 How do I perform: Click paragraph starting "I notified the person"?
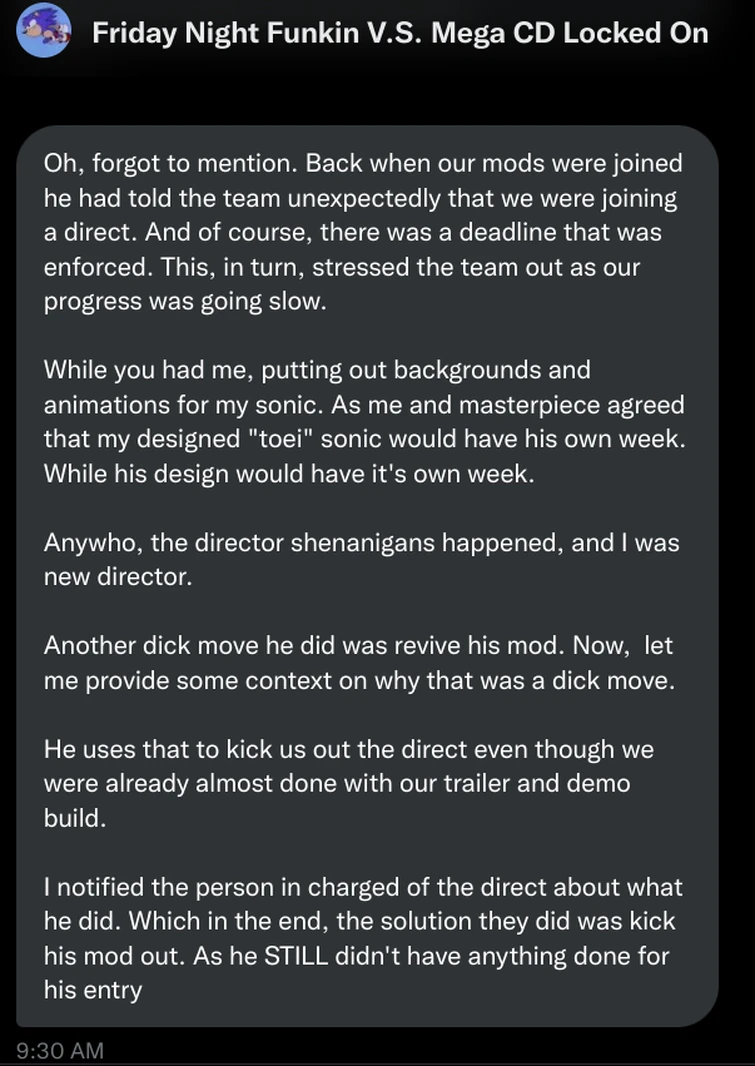(x=363, y=938)
